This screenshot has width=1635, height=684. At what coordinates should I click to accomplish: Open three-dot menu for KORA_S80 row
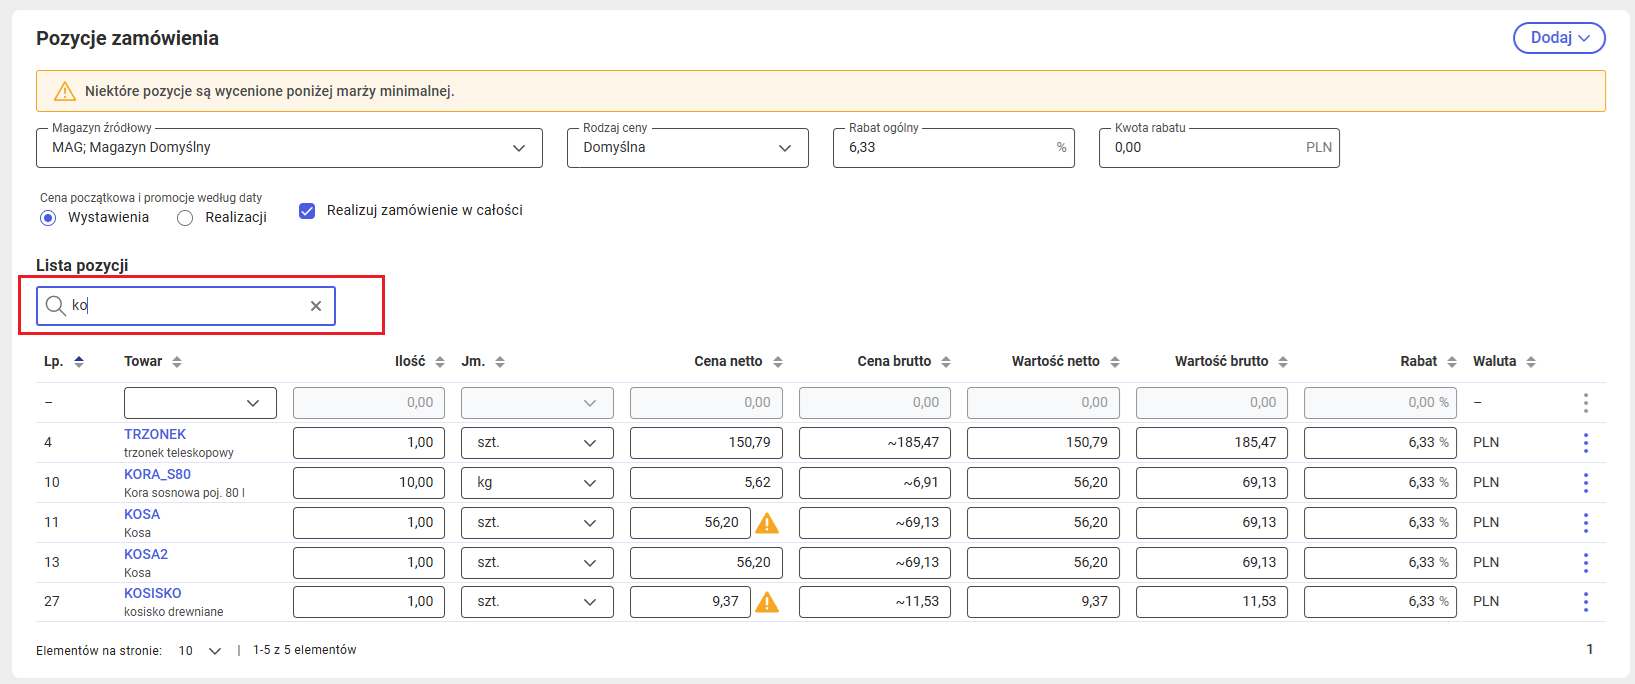(1585, 482)
